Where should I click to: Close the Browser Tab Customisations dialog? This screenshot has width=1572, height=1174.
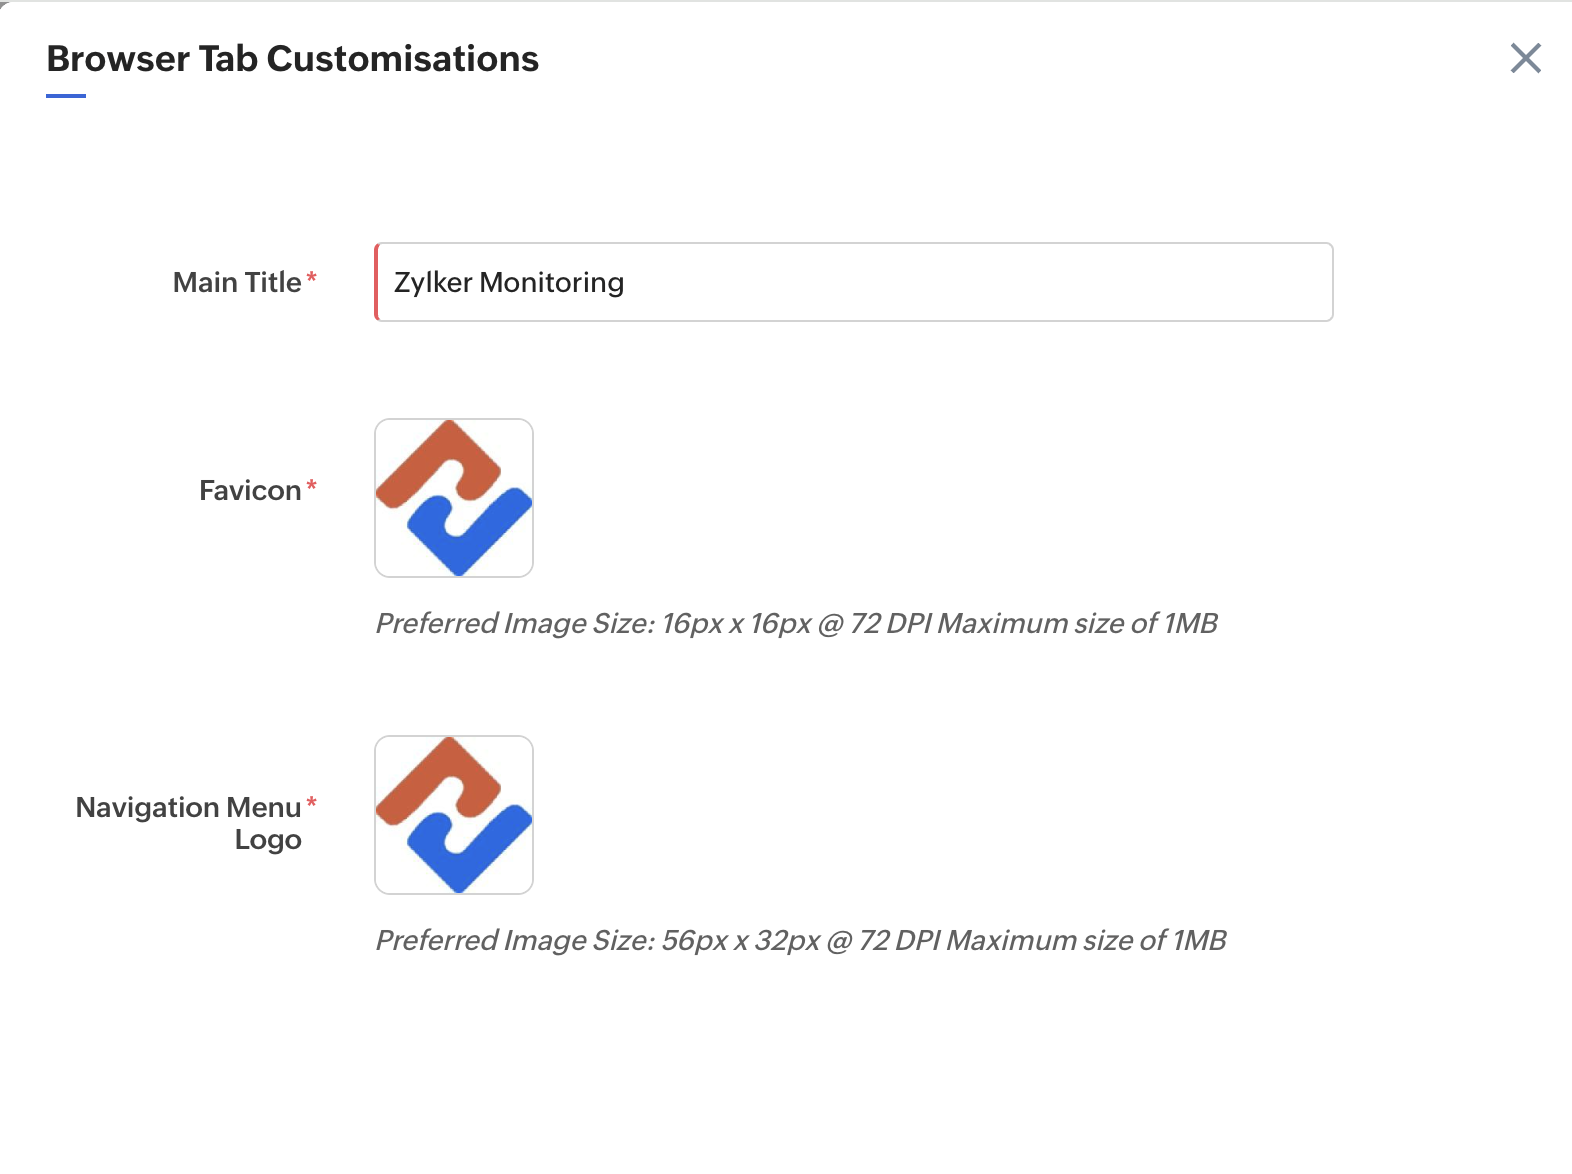(1525, 58)
